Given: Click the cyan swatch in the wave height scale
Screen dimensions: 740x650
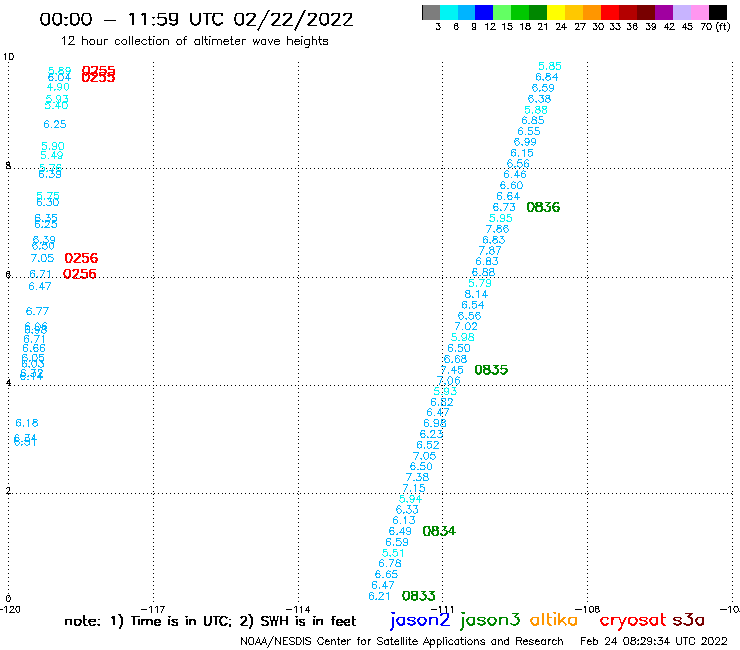Looking at the screenshot, I should coord(449,12).
